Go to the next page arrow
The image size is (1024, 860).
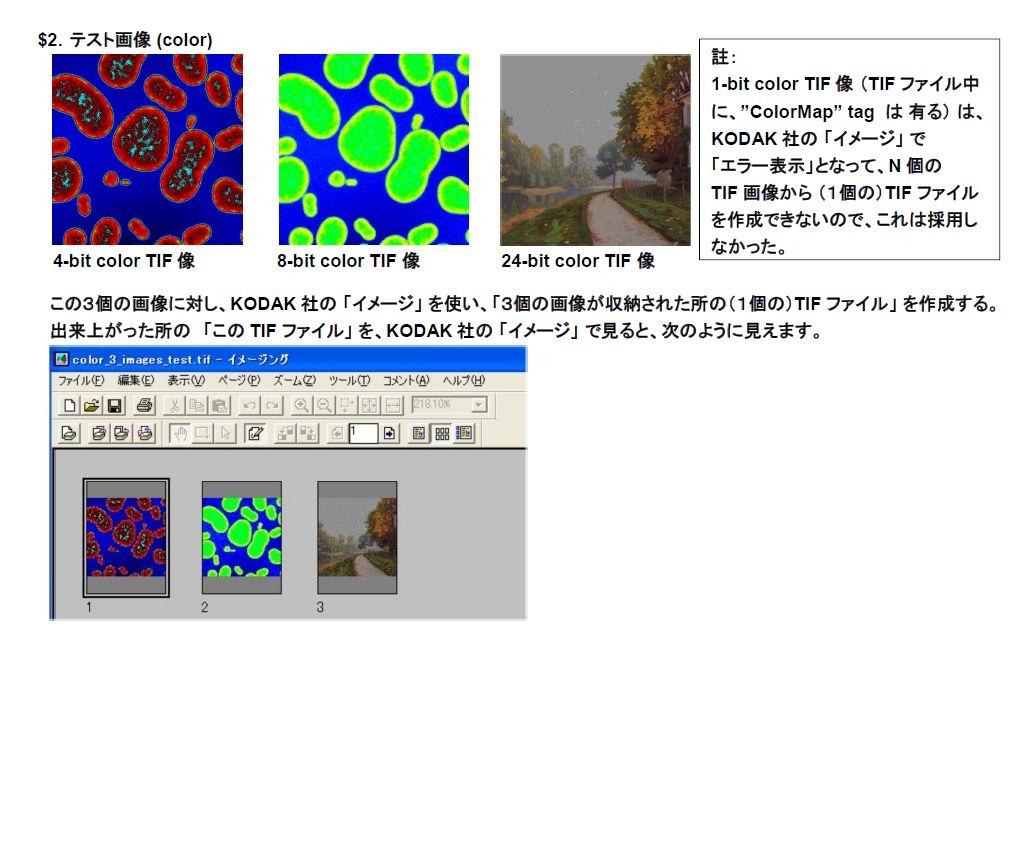pos(390,433)
